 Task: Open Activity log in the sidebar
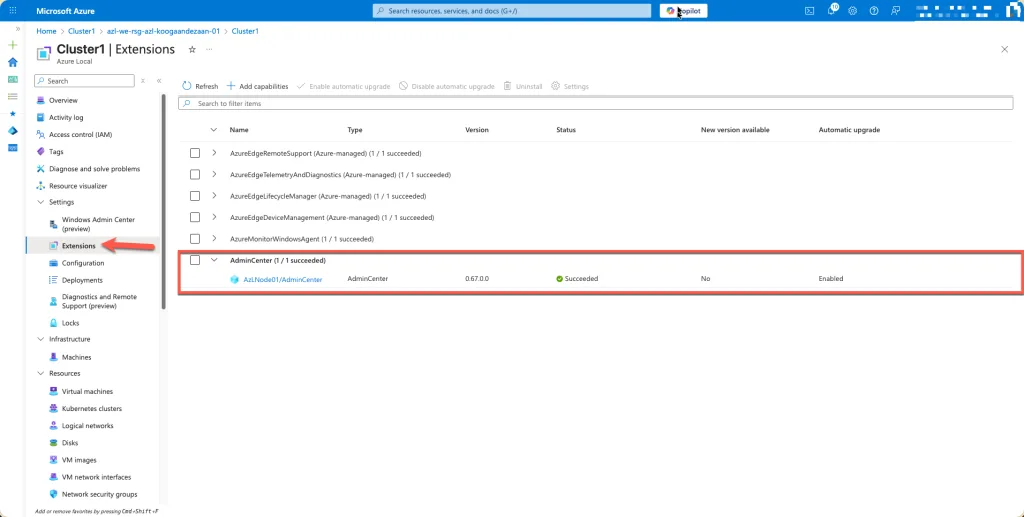pyautogui.click(x=66, y=117)
